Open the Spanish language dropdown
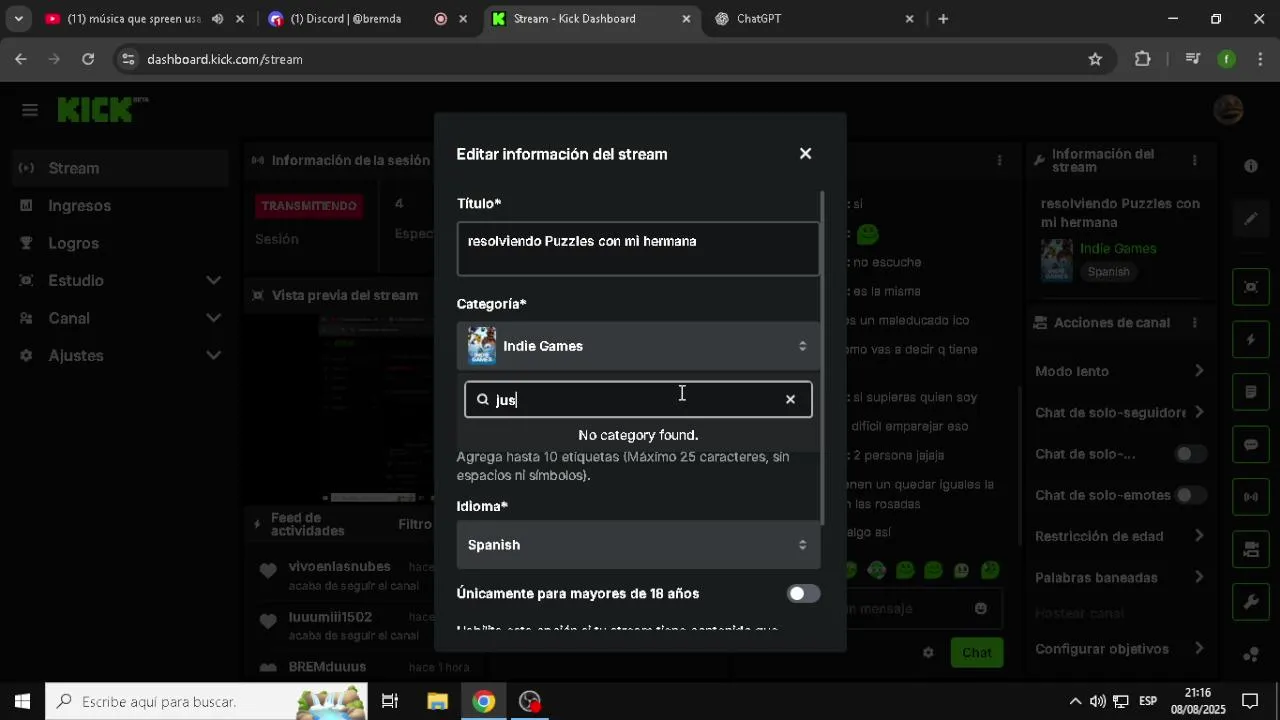 point(638,545)
